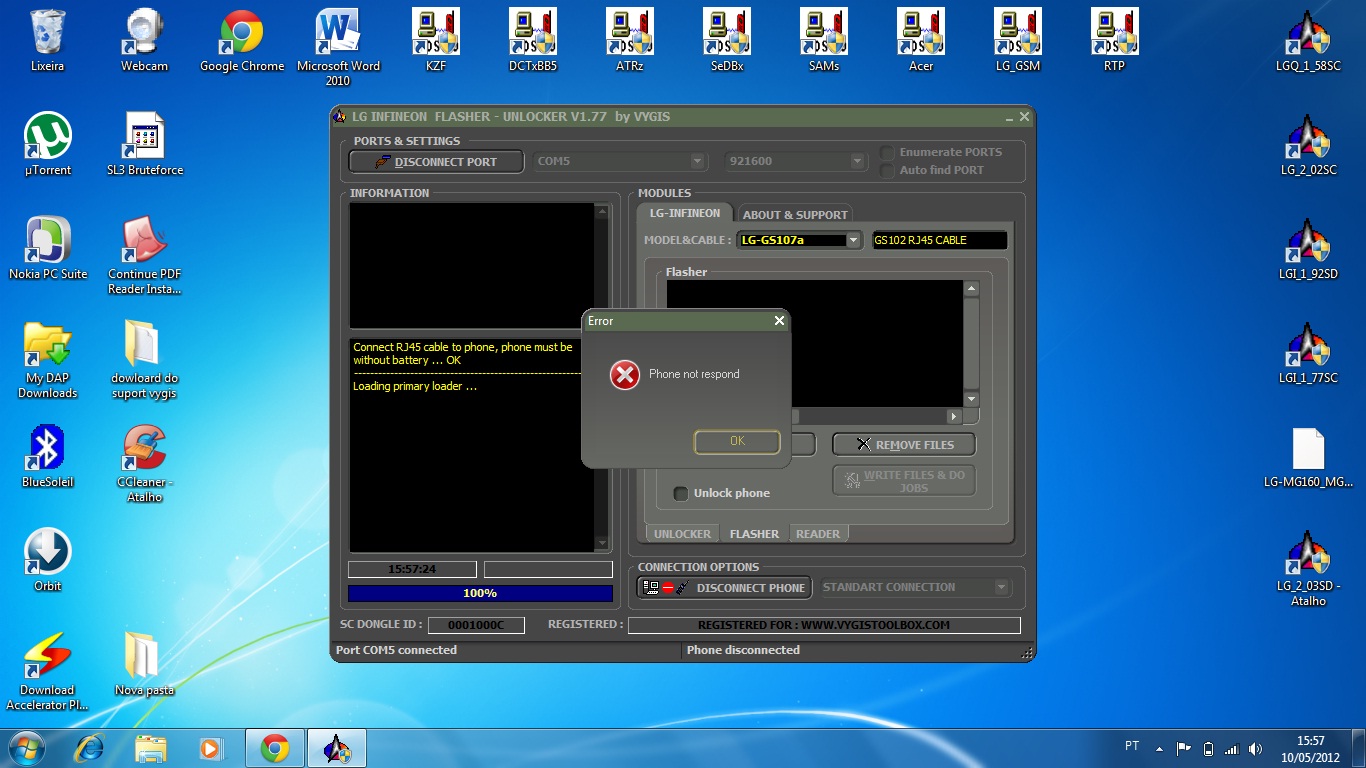This screenshot has height=768, width=1366.
Task: Close the Error dialog with X
Action: (779, 321)
